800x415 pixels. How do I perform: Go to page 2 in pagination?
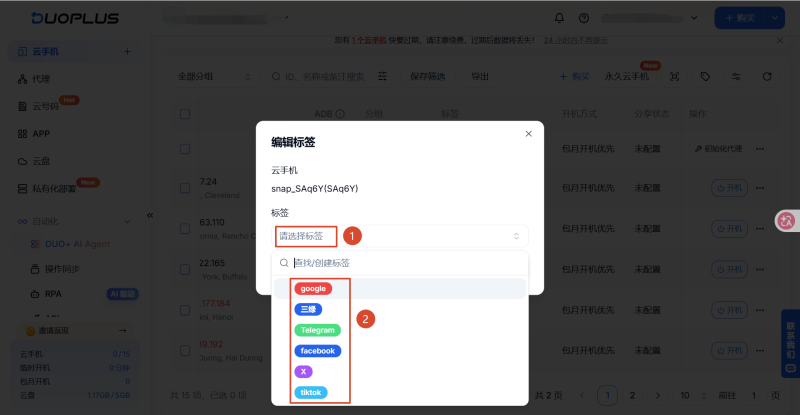pos(632,395)
